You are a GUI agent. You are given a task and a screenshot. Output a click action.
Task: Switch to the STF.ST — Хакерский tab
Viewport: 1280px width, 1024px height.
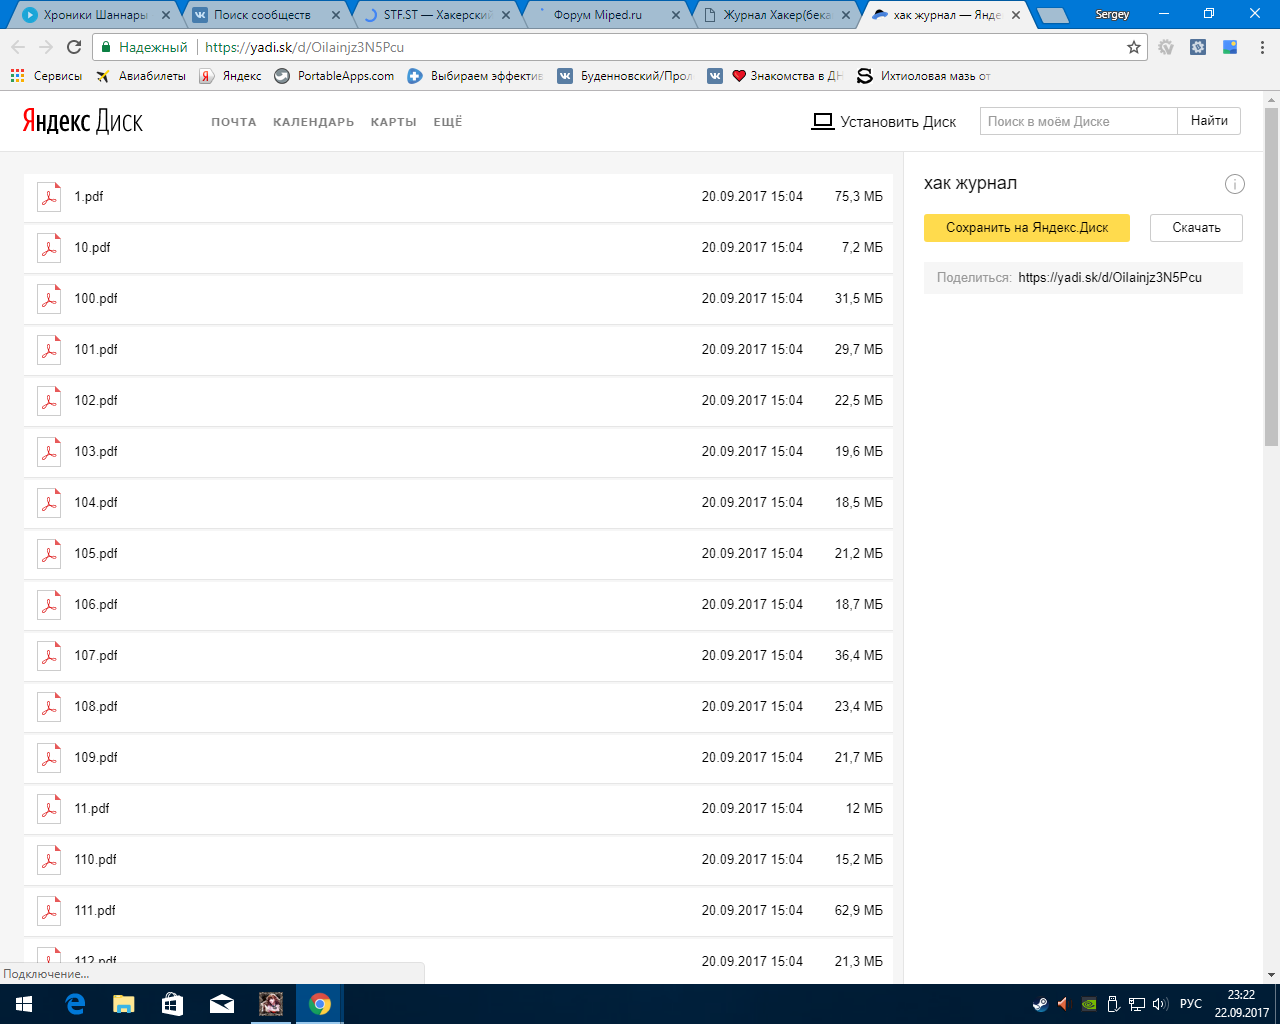click(438, 15)
